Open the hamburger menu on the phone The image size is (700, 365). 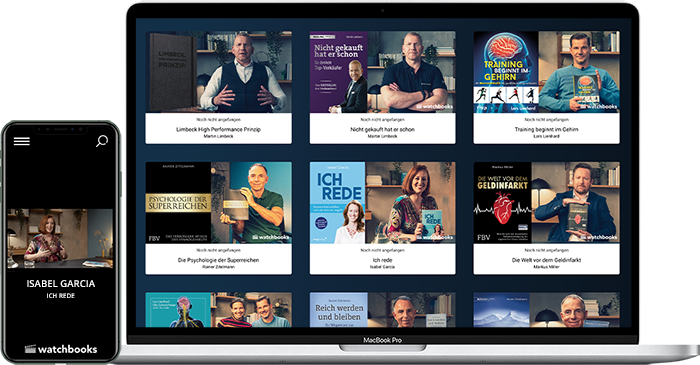coord(21,141)
